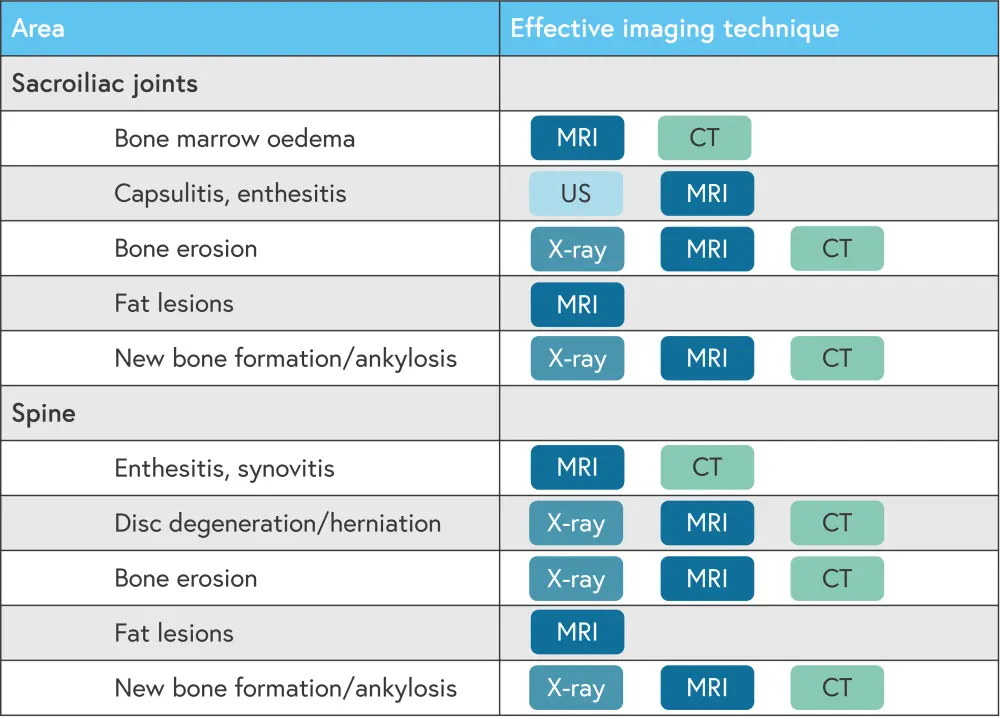1000x719 pixels.
Task: Click MRI badge for Fat lesions under Spine
Action: tap(577, 633)
